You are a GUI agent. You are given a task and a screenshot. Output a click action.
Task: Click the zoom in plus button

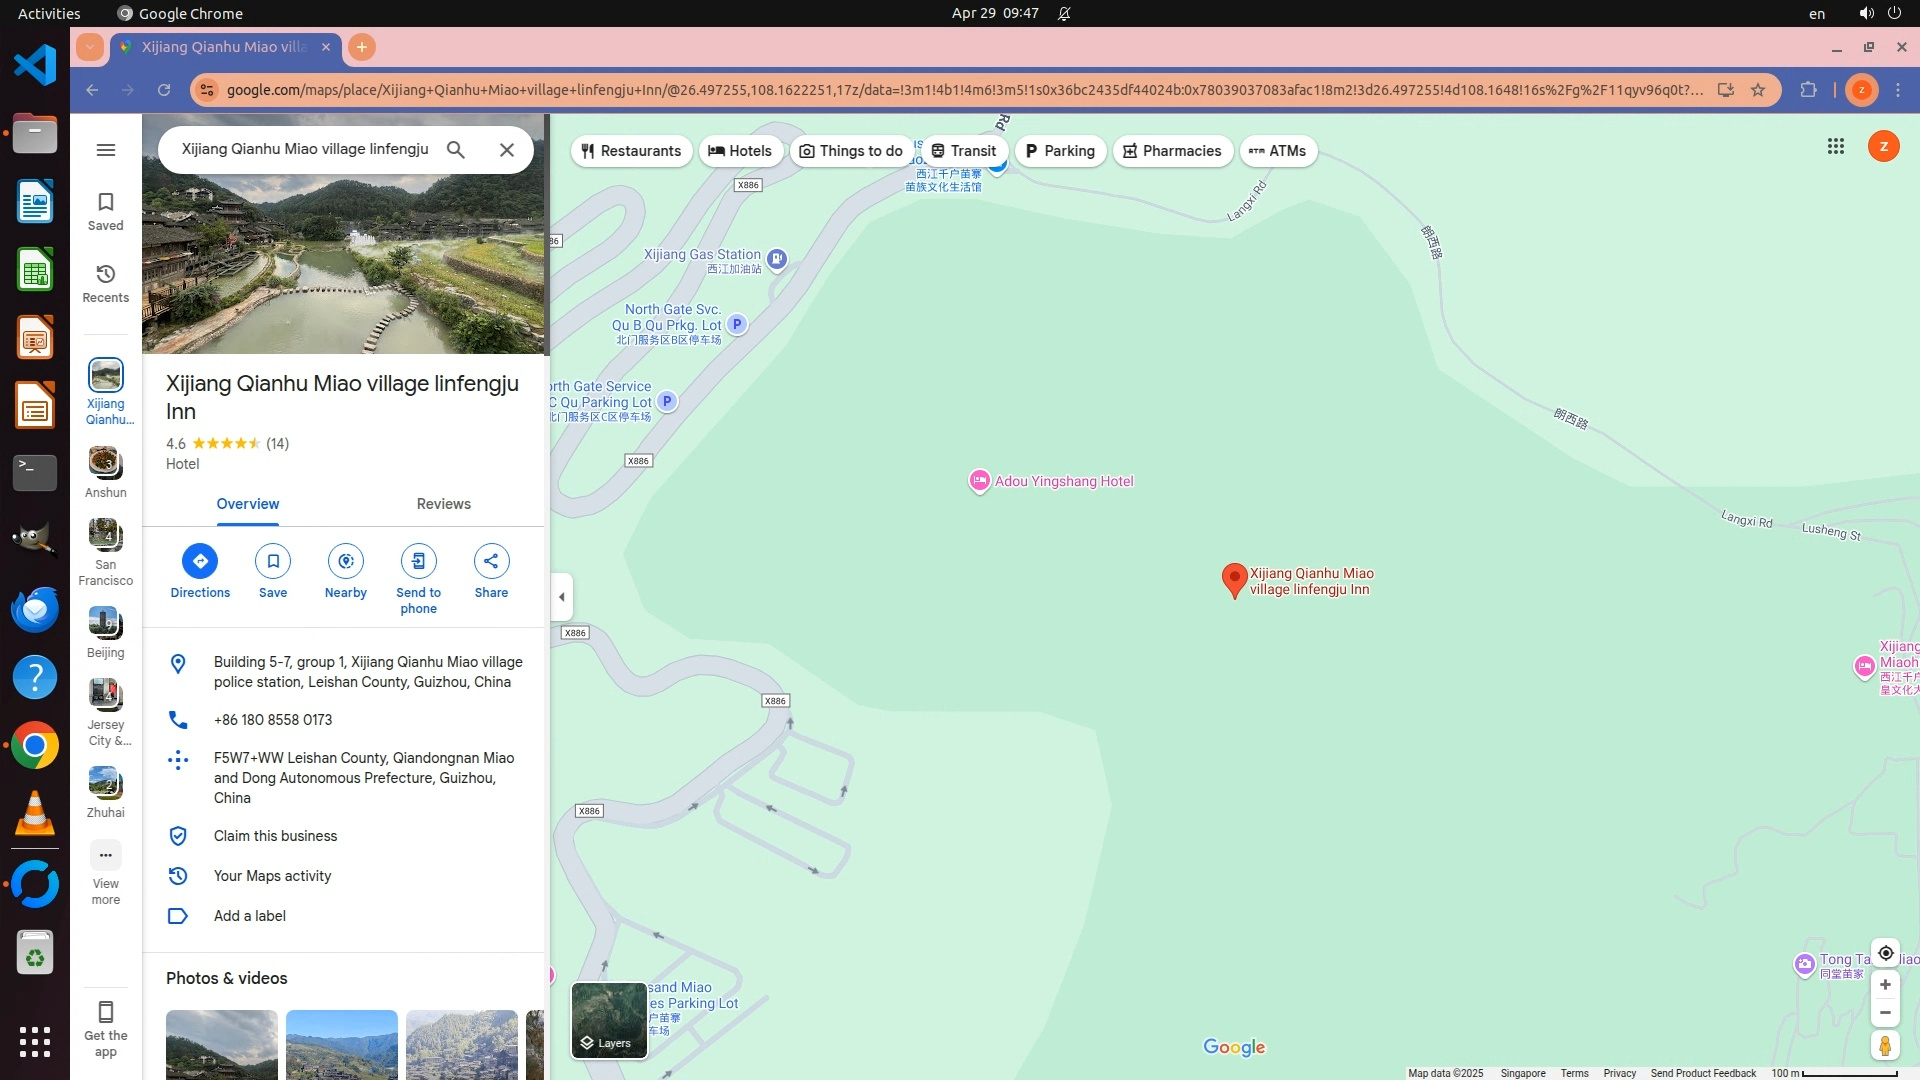[x=1885, y=985]
